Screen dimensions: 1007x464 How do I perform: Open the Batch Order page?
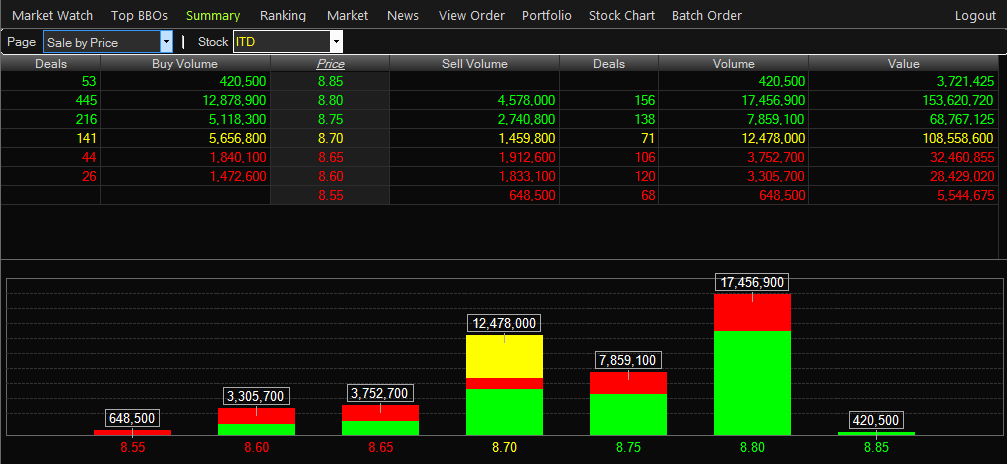(707, 16)
